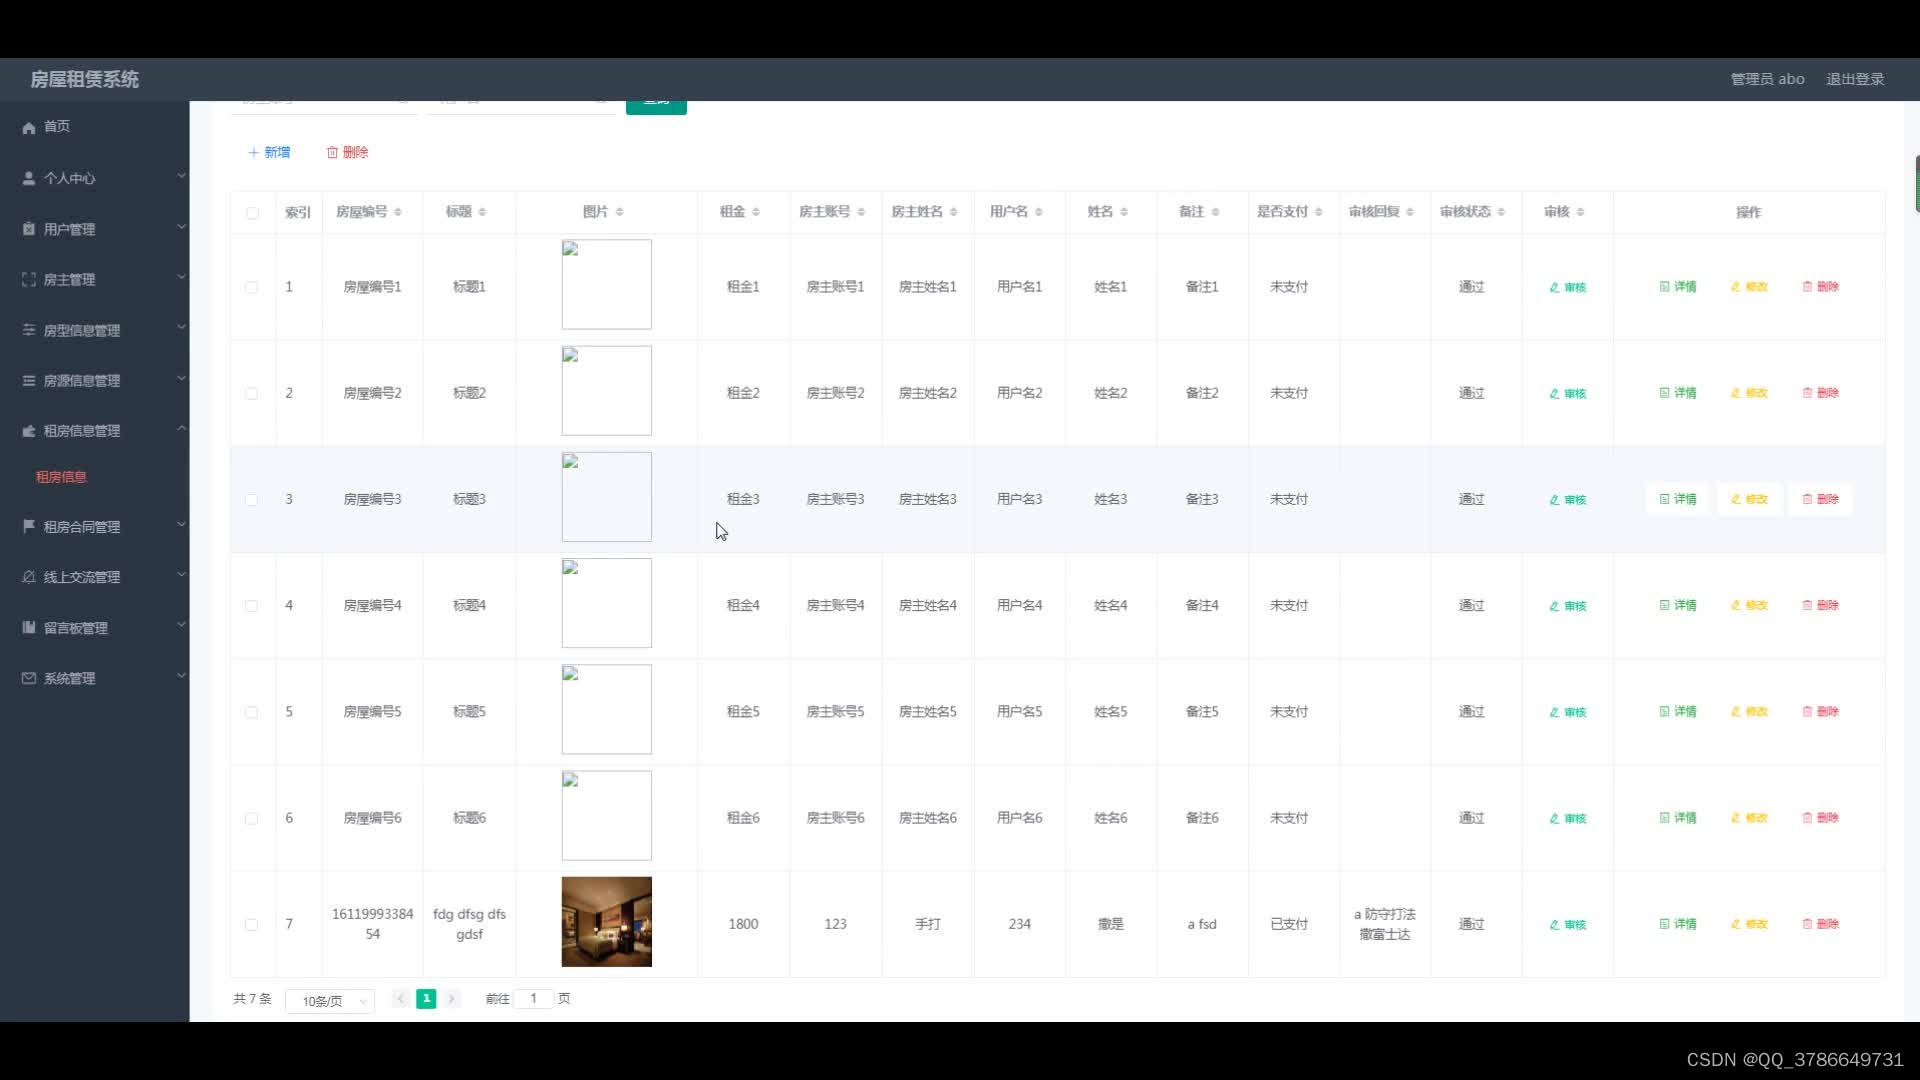The image size is (1920, 1080).
Task: Click the go-to page number input
Action: point(533,998)
